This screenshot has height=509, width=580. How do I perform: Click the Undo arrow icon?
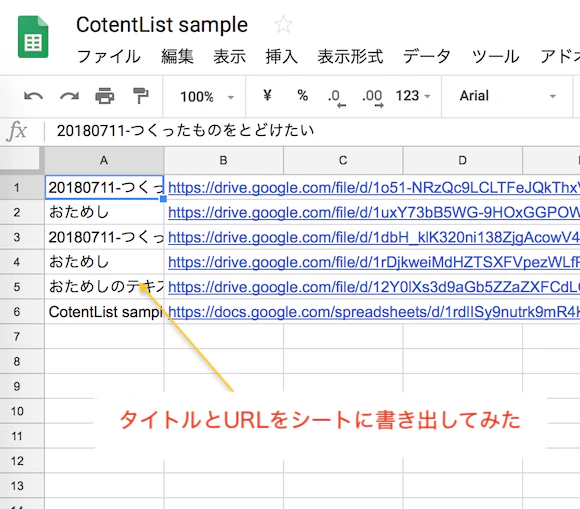(x=33, y=97)
